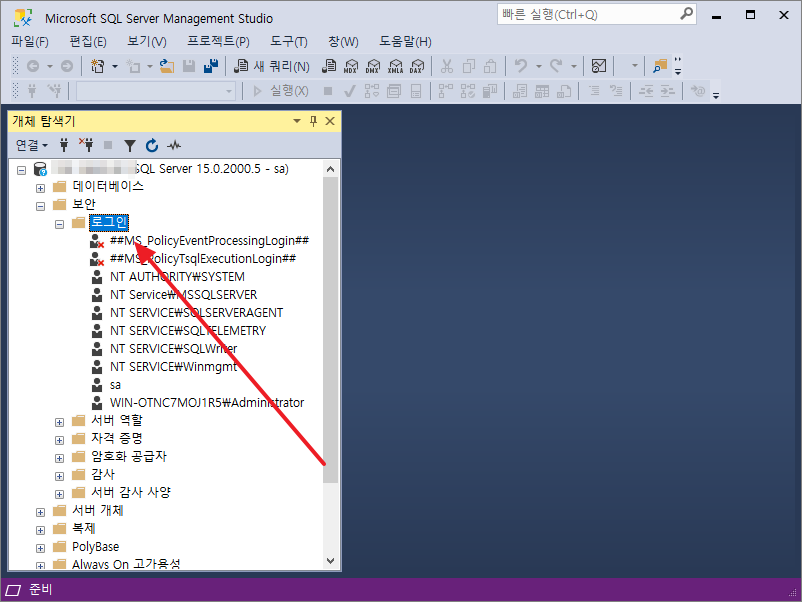Collapse the 로그인 folder
Viewport: 802px width, 602px height.
coord(59,224)
